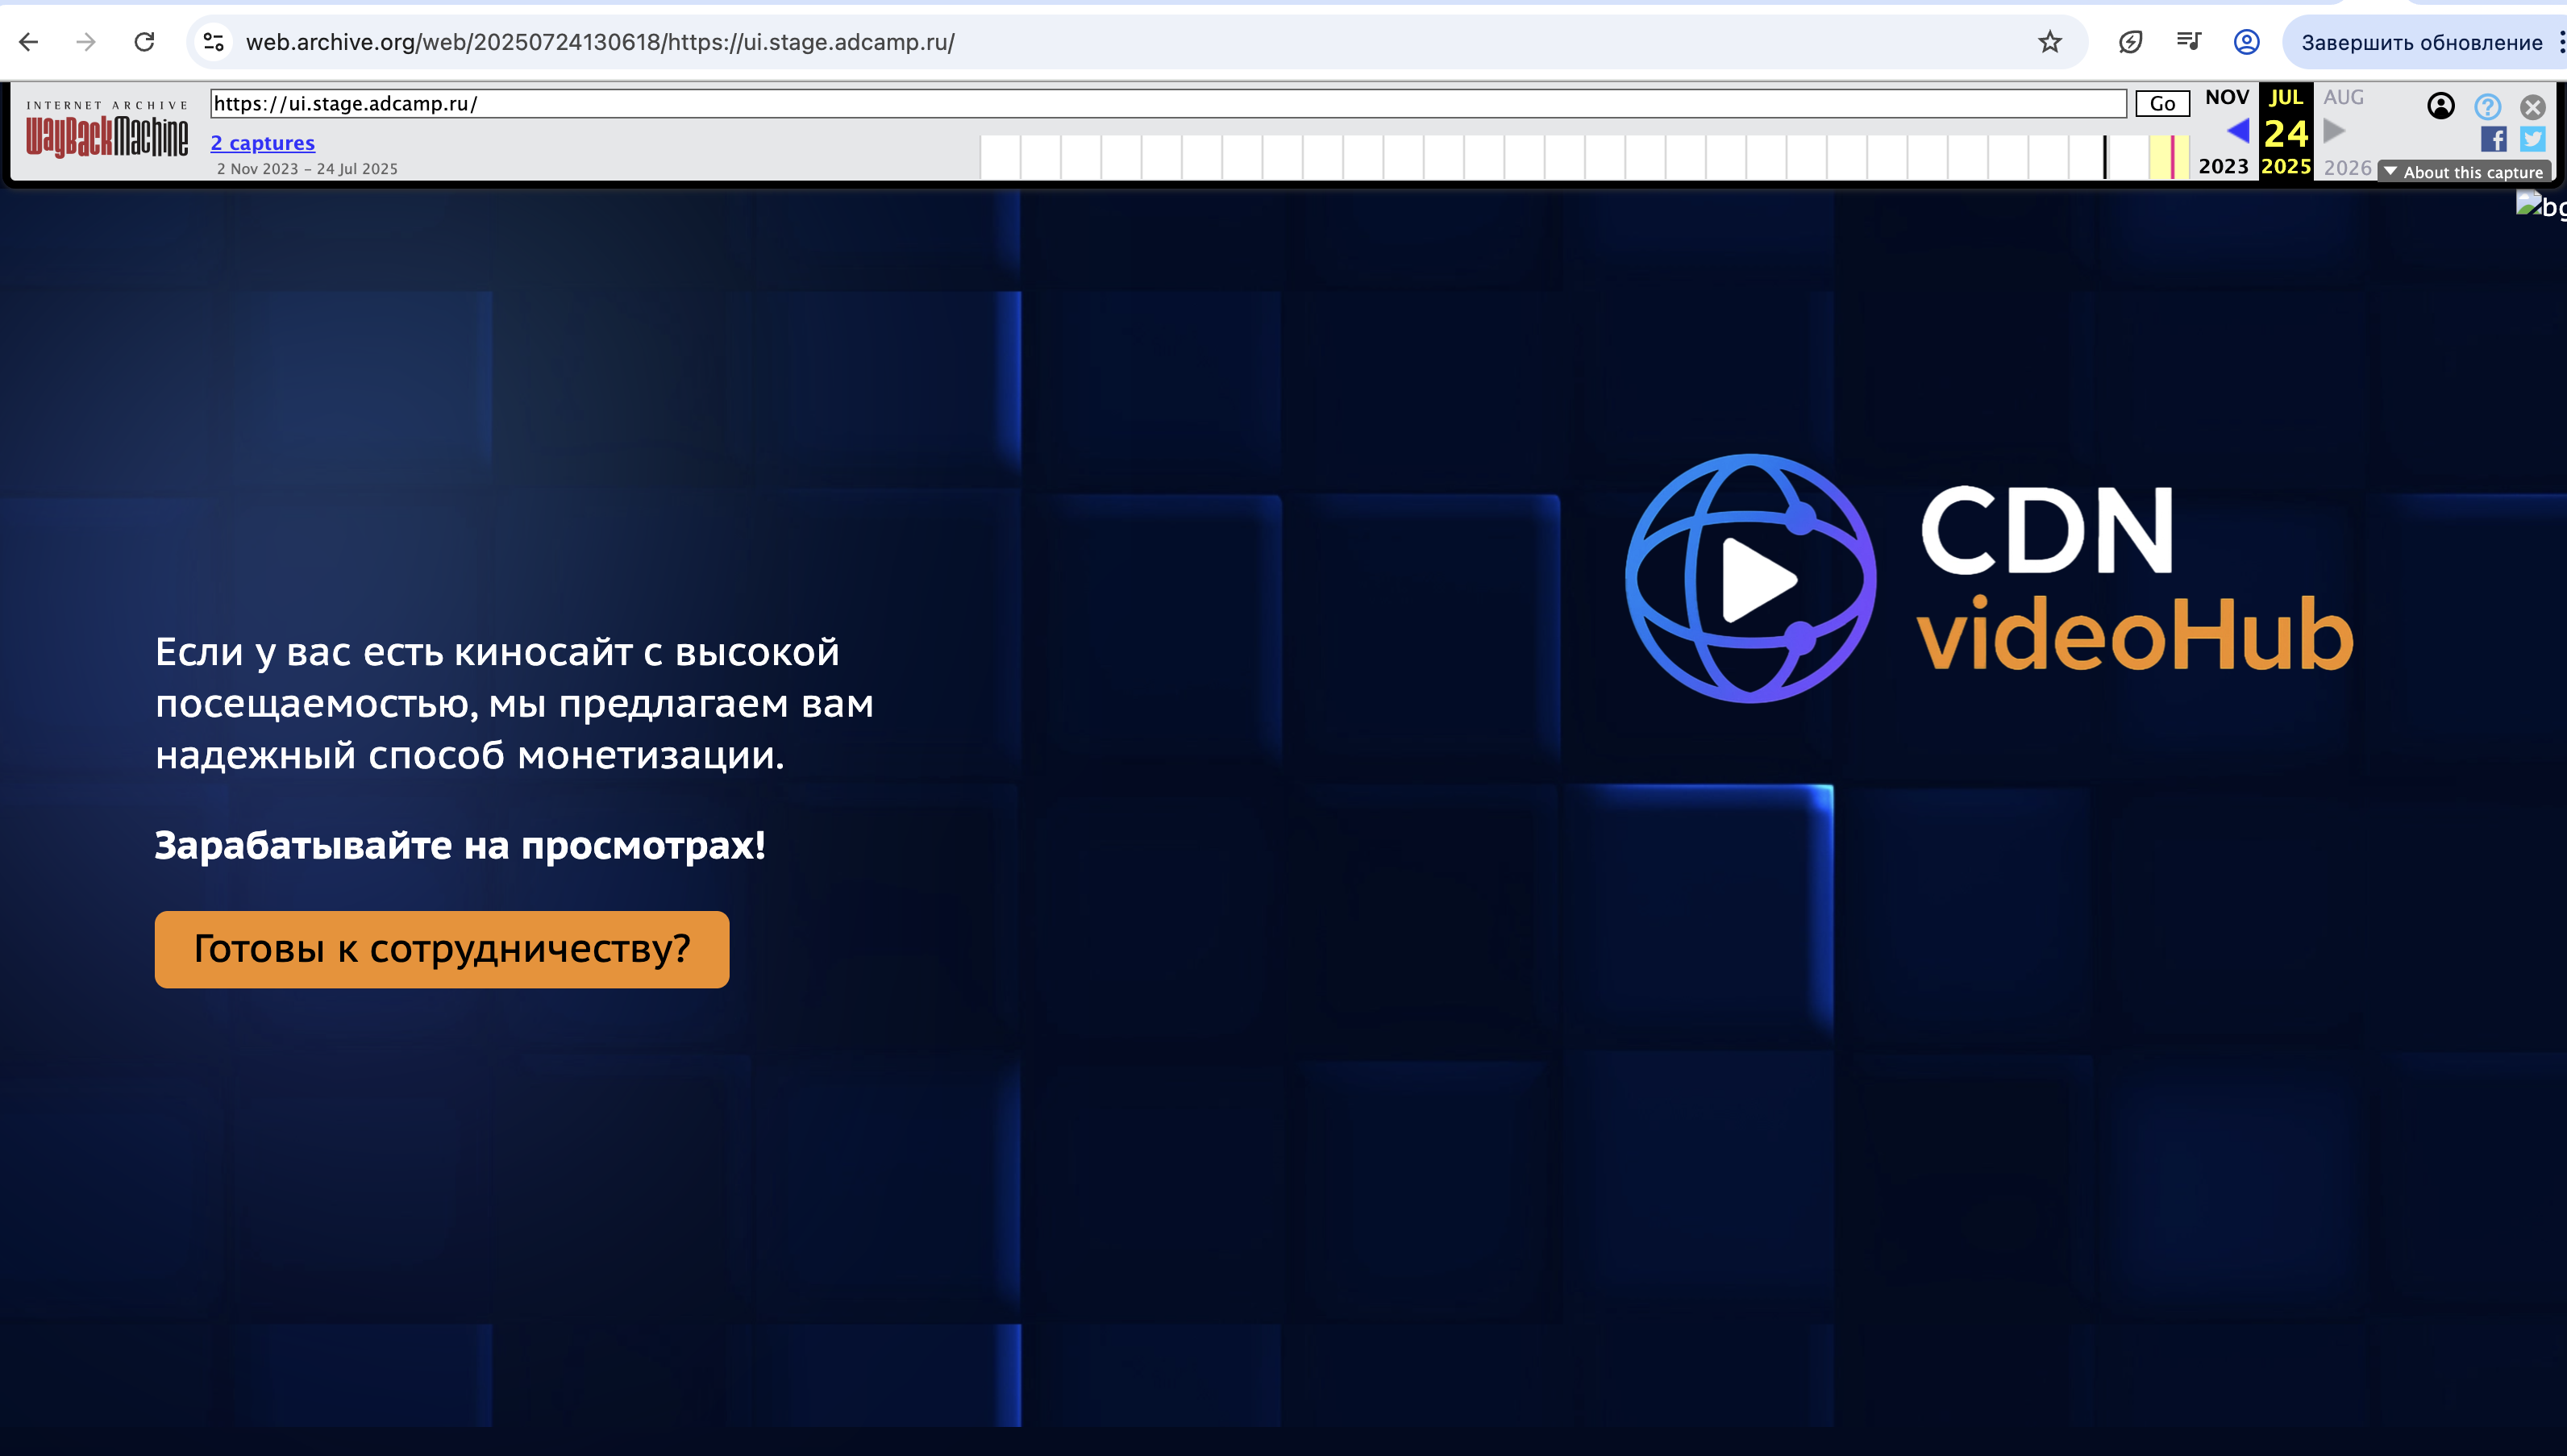The image size is (2567, 1456).
Task: Share capture on Facebook
Action: [x=2493, y=139]
